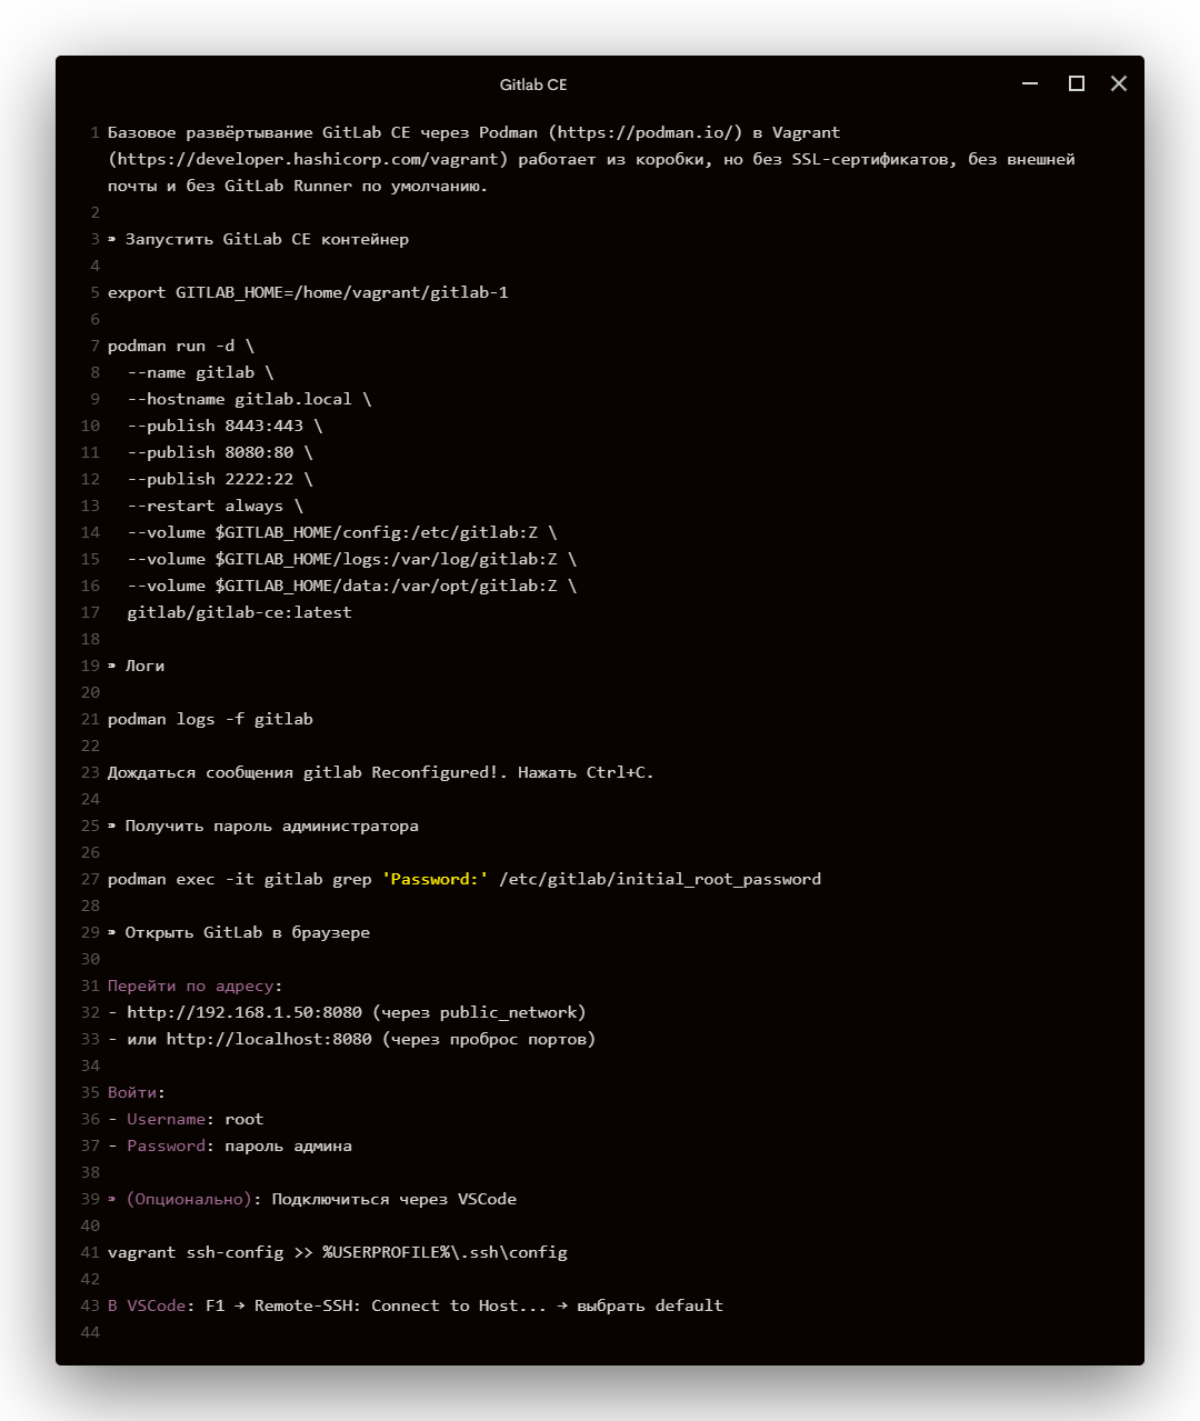This screenshot has width=1200, height=1421.
Task: Click line number 43 in the gutter
Action: tap(90, 1306)
